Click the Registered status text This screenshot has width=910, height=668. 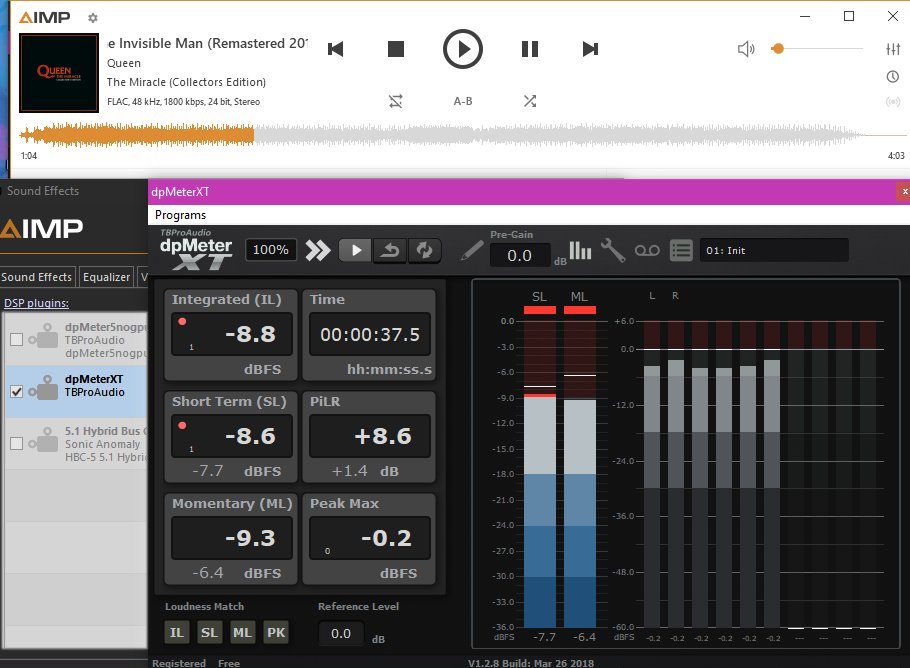pyautogui.click(x=179, y=663)
